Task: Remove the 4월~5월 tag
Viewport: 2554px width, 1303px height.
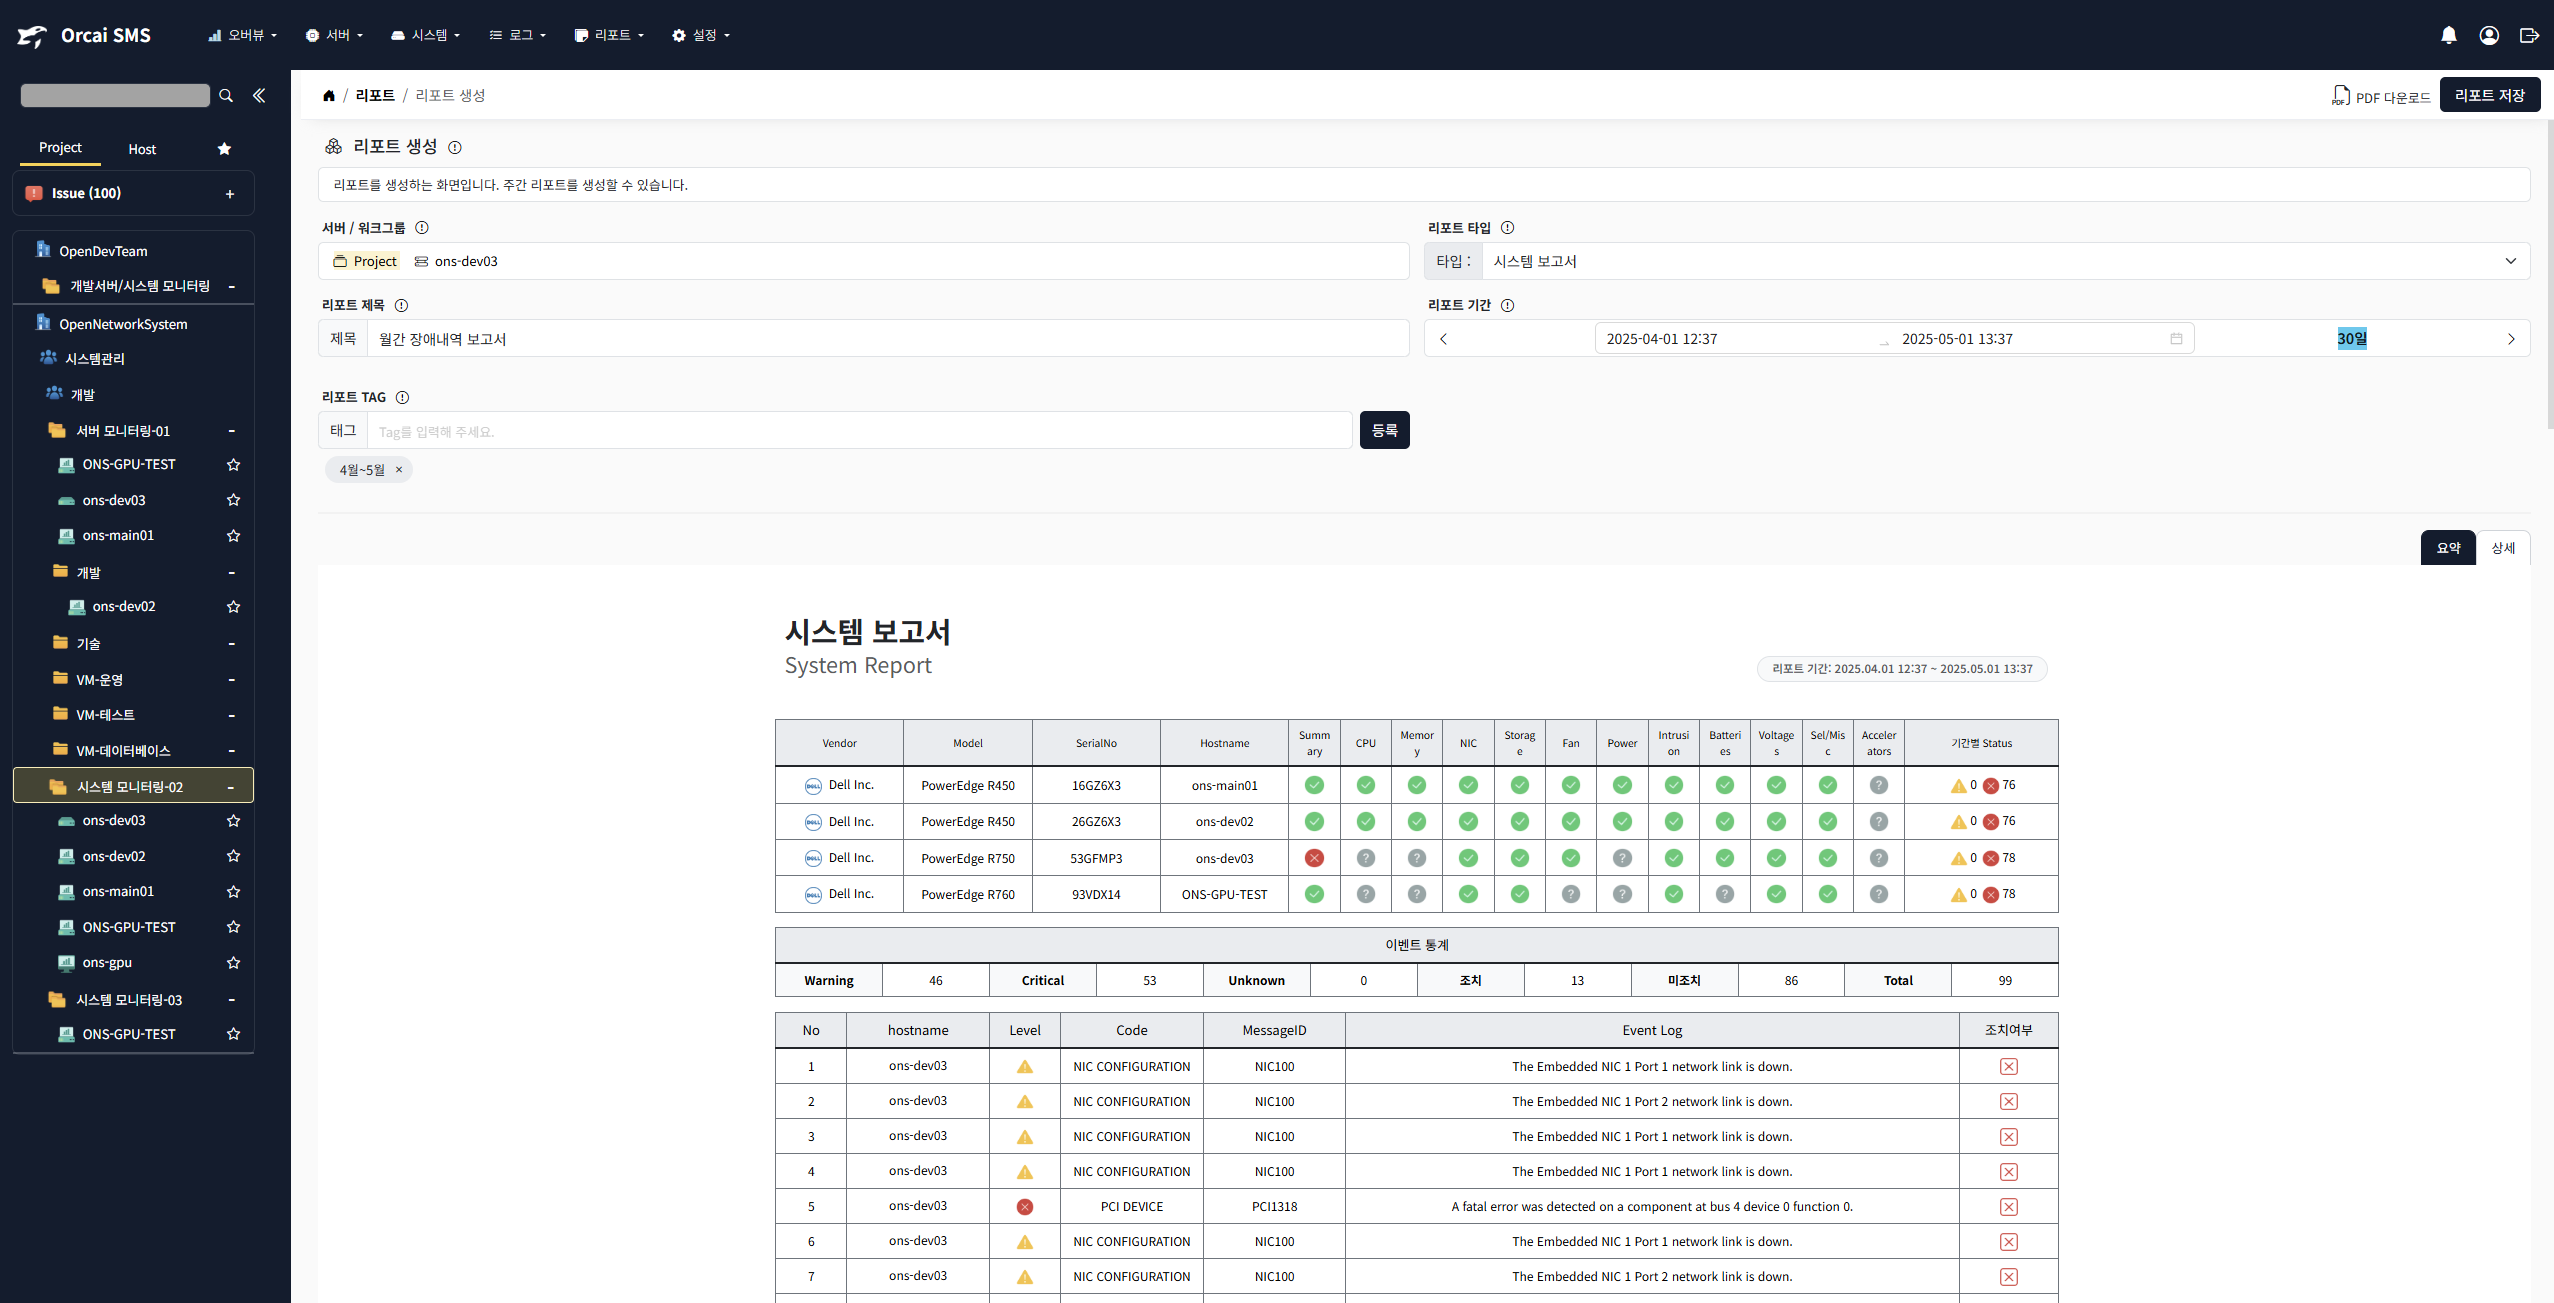Action: coord(399,470)
